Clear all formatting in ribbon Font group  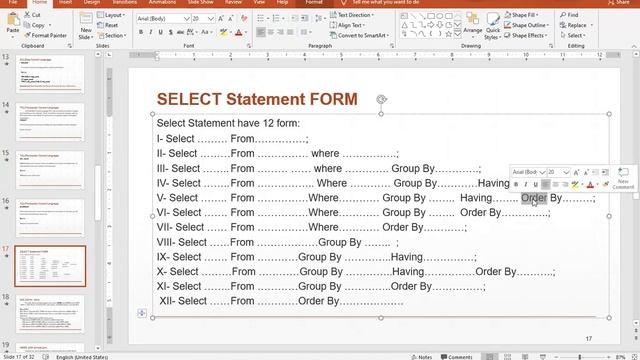coord(244,19)
